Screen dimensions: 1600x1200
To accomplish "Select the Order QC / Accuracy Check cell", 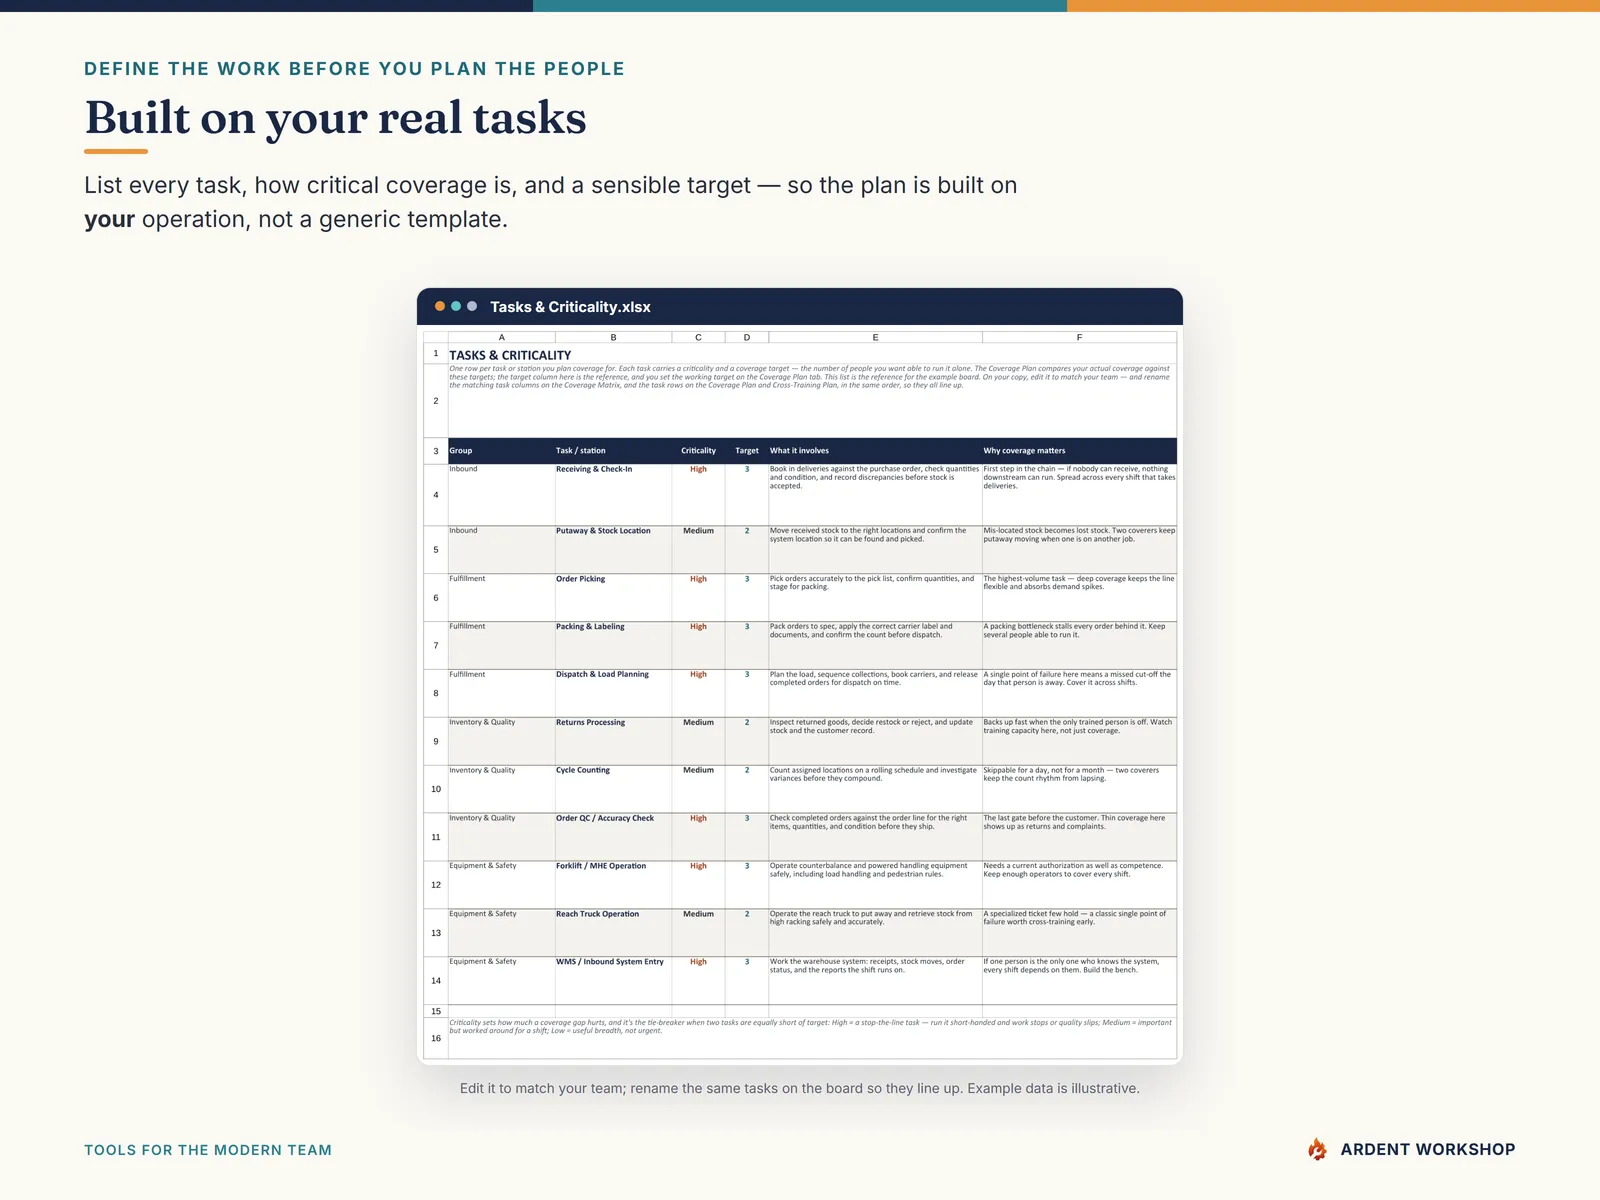I will [613, 837].
